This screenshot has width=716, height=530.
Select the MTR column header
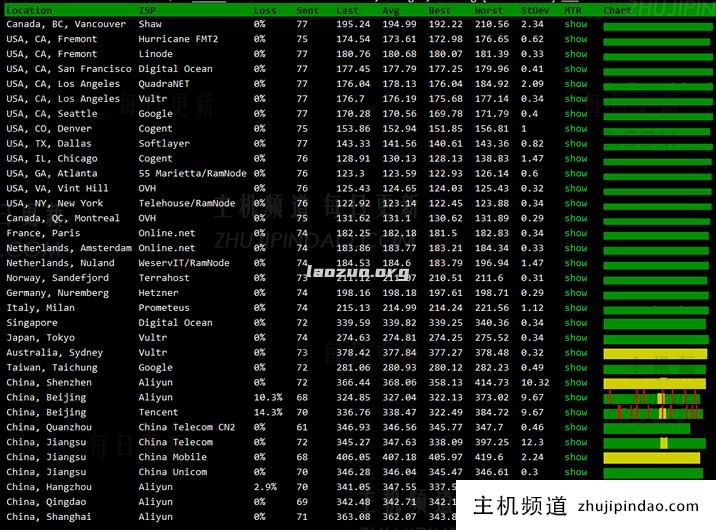pos(573,10)
